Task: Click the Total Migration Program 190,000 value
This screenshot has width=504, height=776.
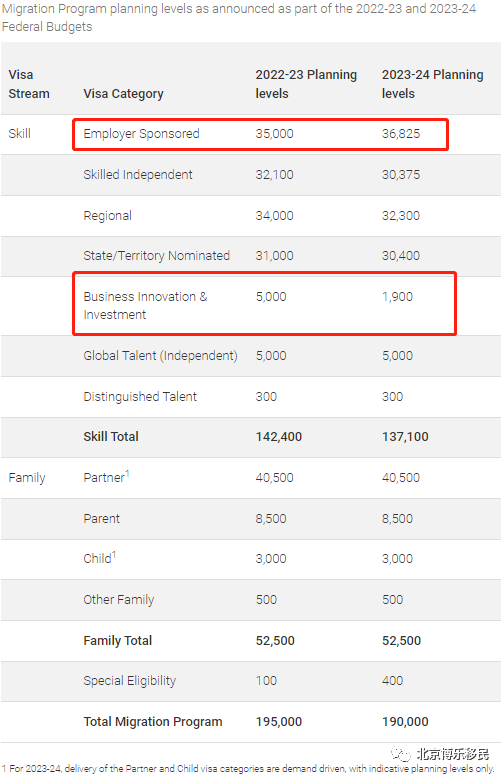Action: click(x=405, y=722)
